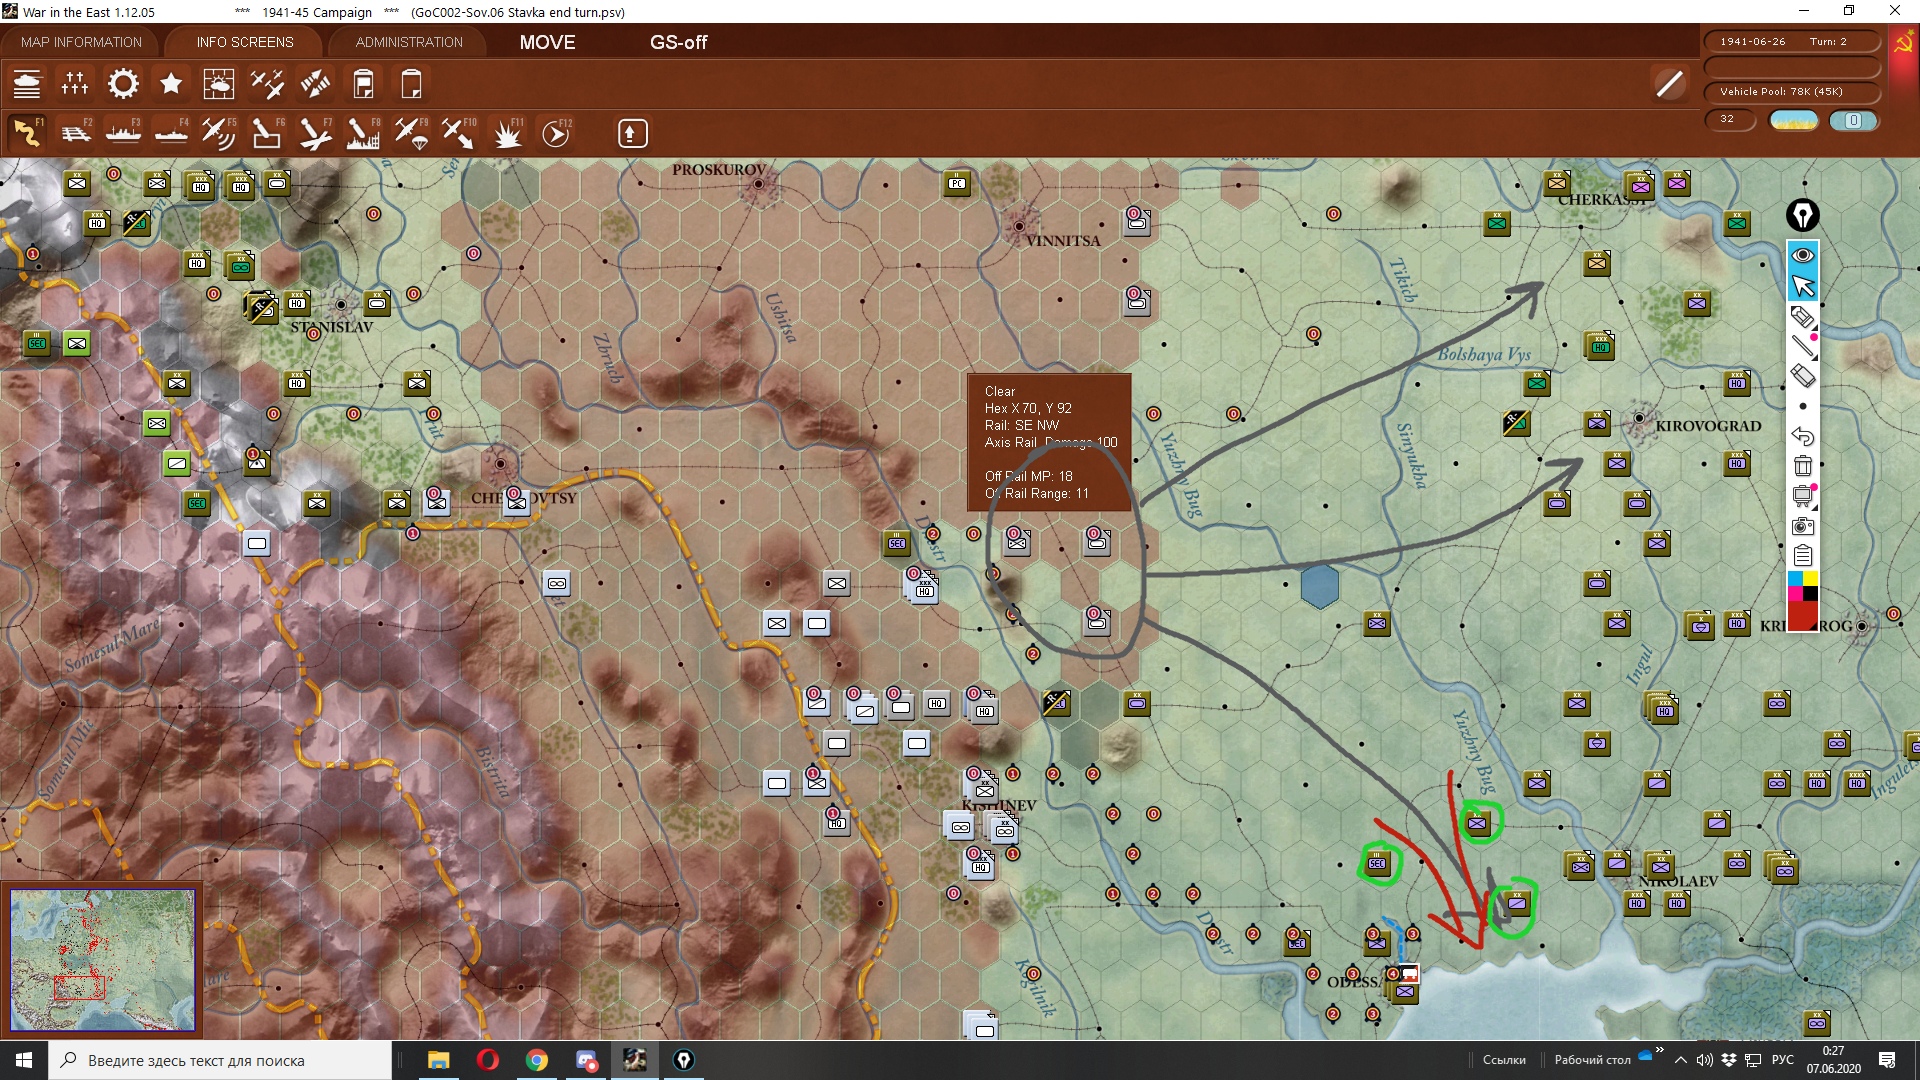This screenshot has width=1920, height=1080.
Task: Toggle the cursor pointer mode in annotation bar
Action: (1802, 287)
